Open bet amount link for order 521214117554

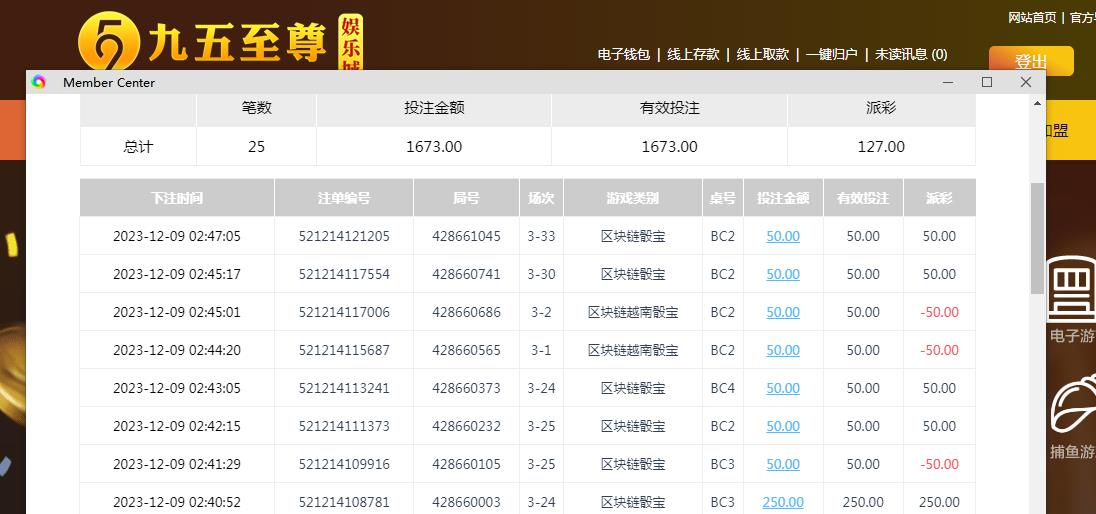click(x=783, y=274)
